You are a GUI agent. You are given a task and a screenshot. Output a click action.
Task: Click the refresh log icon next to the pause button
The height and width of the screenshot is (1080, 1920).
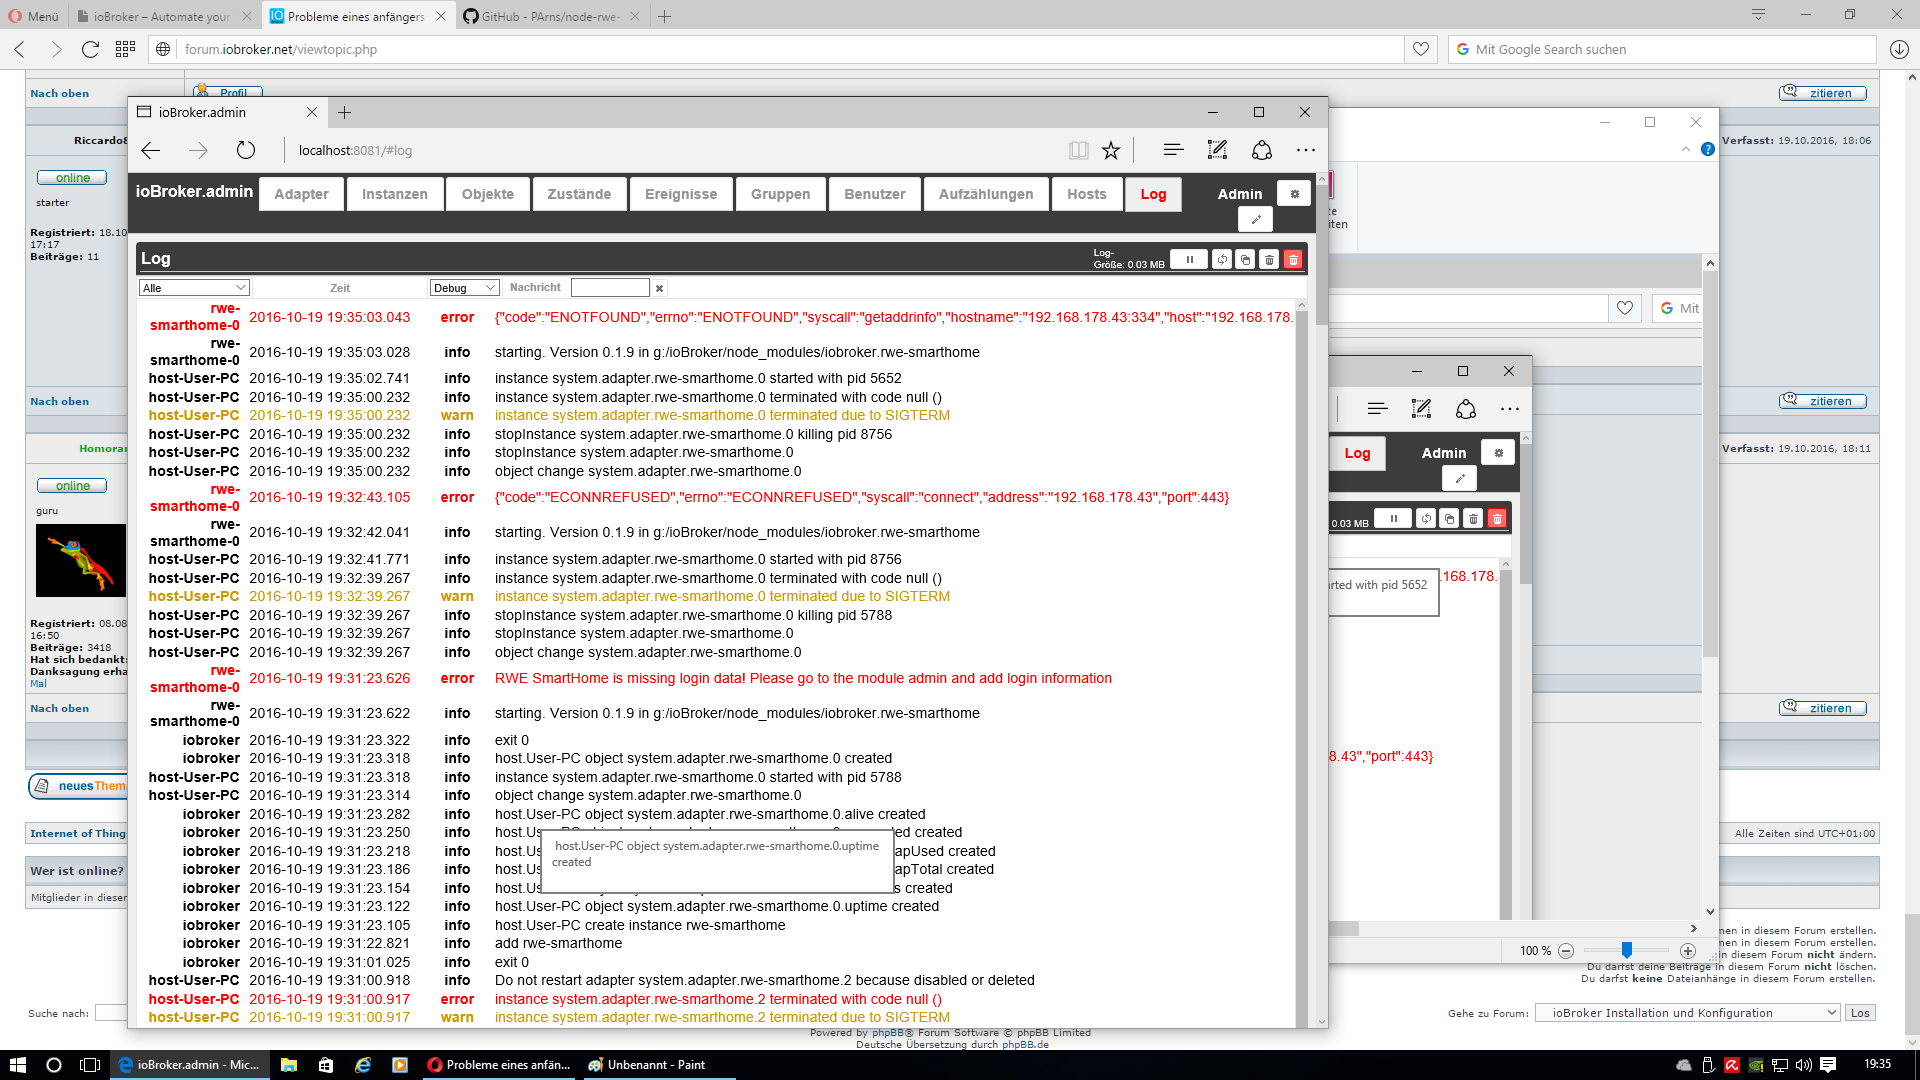coord(1222,260)
